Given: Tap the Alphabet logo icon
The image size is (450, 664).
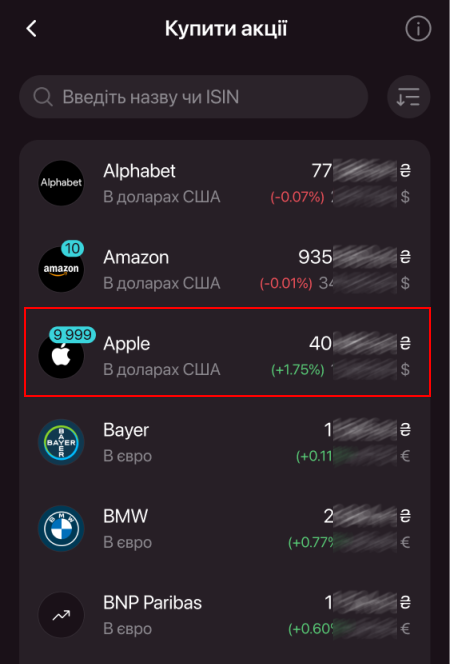Looking at the screenshot, I should (x=61, y=183).
